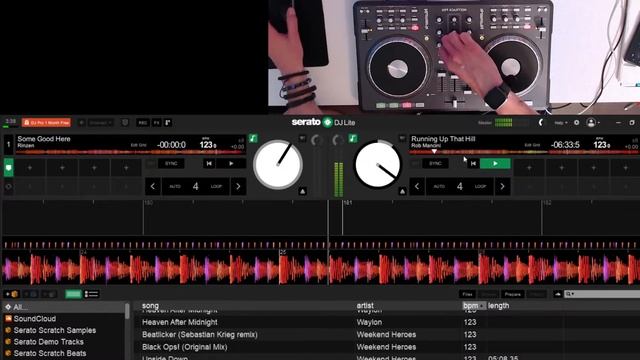
Task: Click Edit Grid on right deck
Action: click(532, 145)
